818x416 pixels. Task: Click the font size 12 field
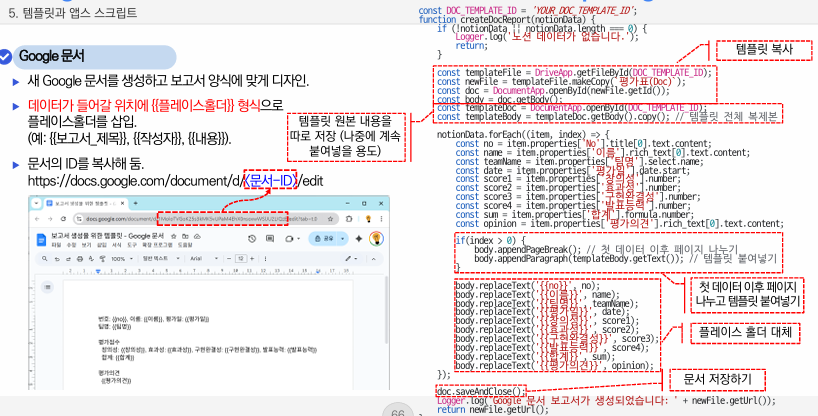(x=241, y=258)
